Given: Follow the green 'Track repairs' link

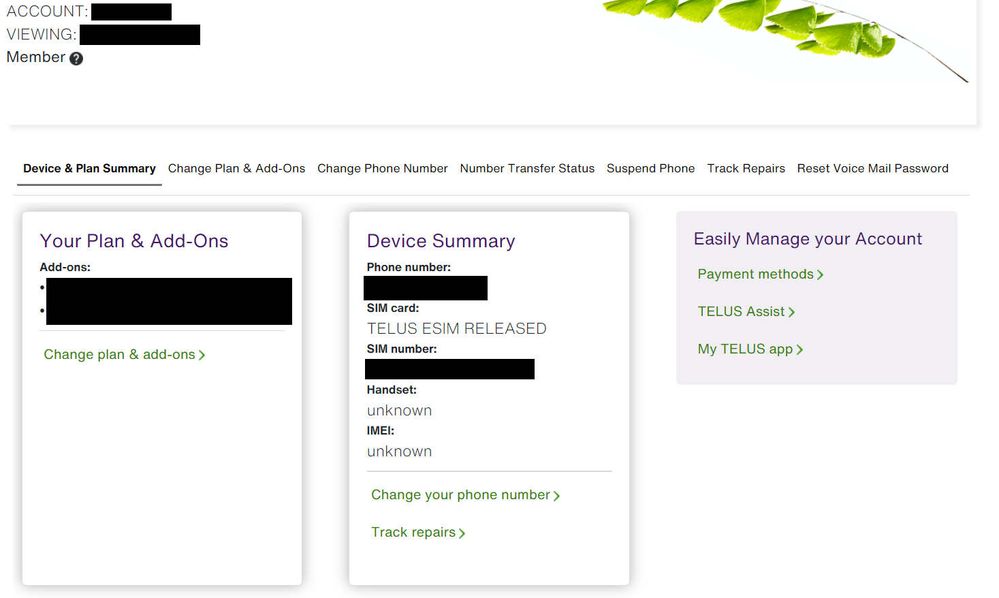Looking at the screenshot, I should click(413, 532).
